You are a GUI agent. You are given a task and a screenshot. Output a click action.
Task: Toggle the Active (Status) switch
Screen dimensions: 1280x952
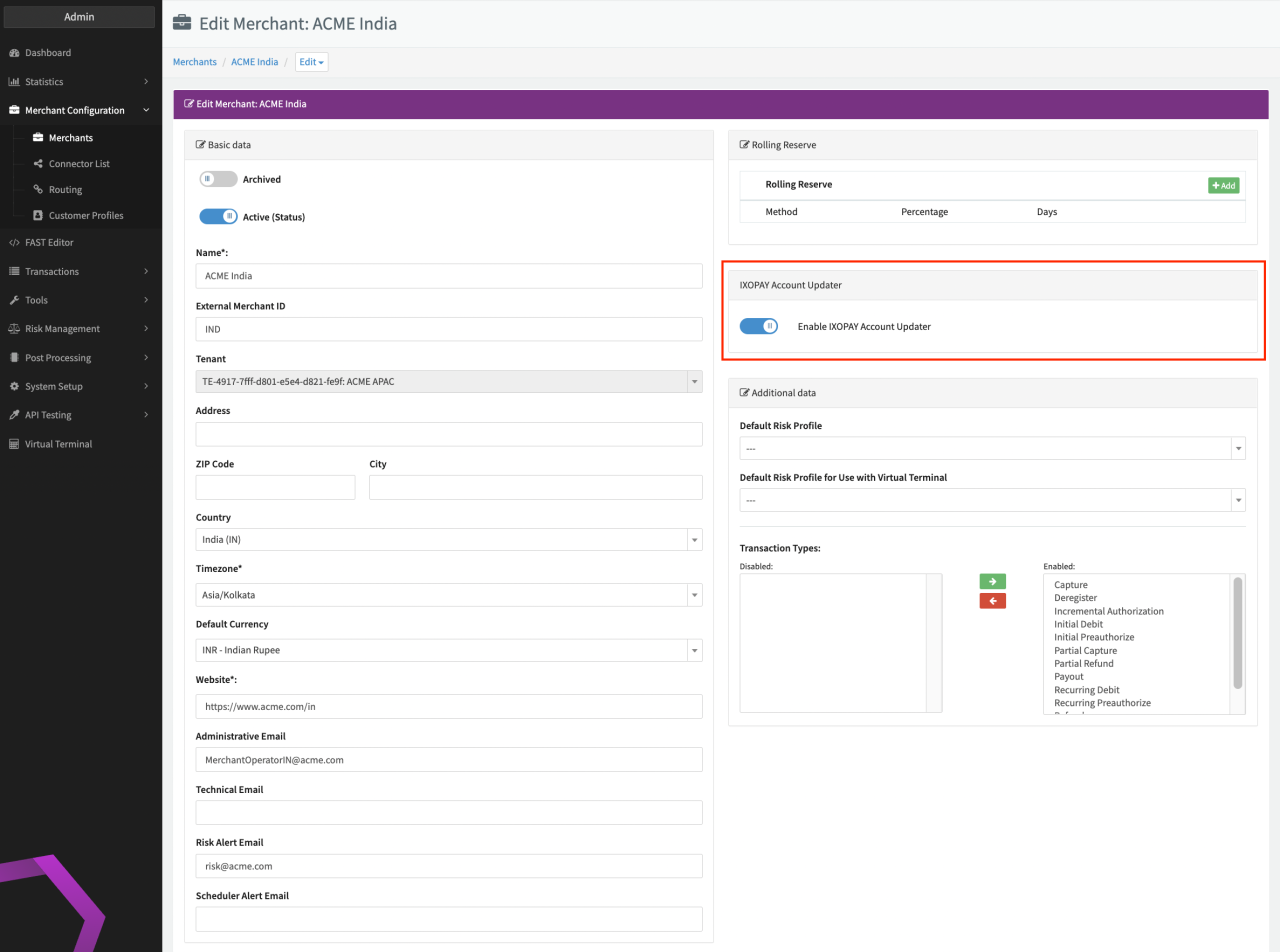[x=218, y=216]
